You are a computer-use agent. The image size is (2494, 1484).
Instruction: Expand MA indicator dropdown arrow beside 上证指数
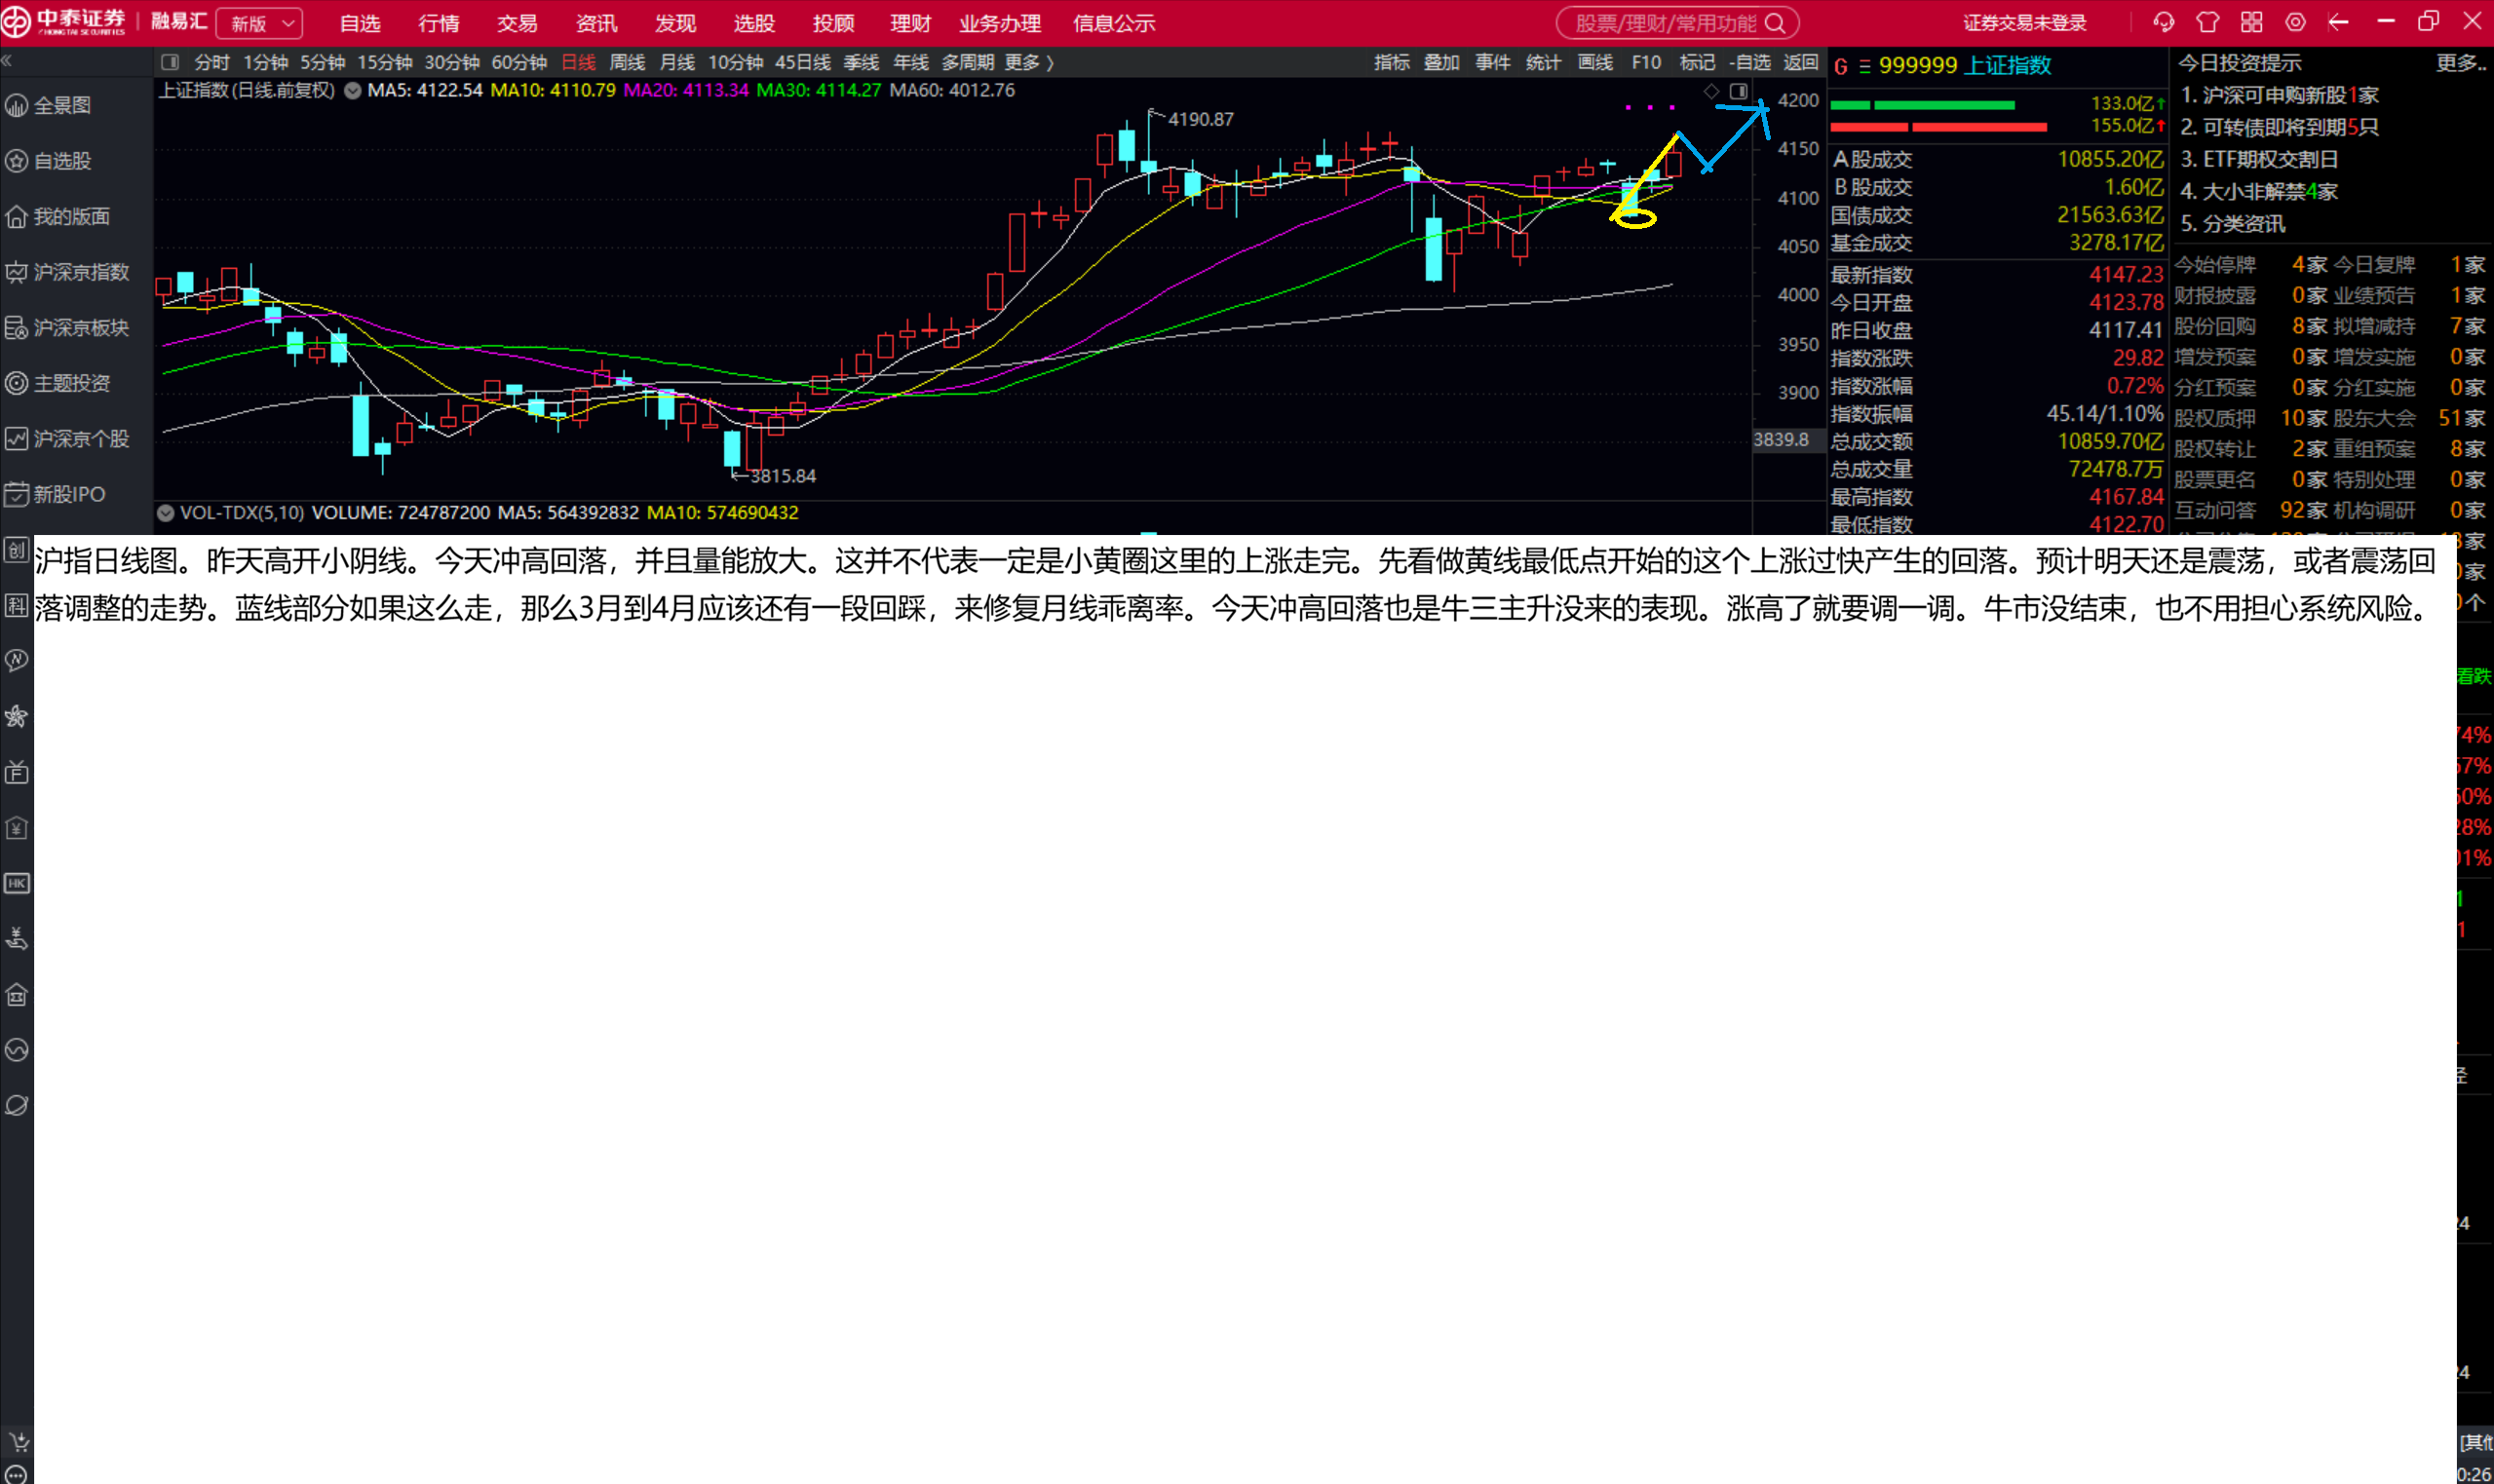(x=352, y=90)
